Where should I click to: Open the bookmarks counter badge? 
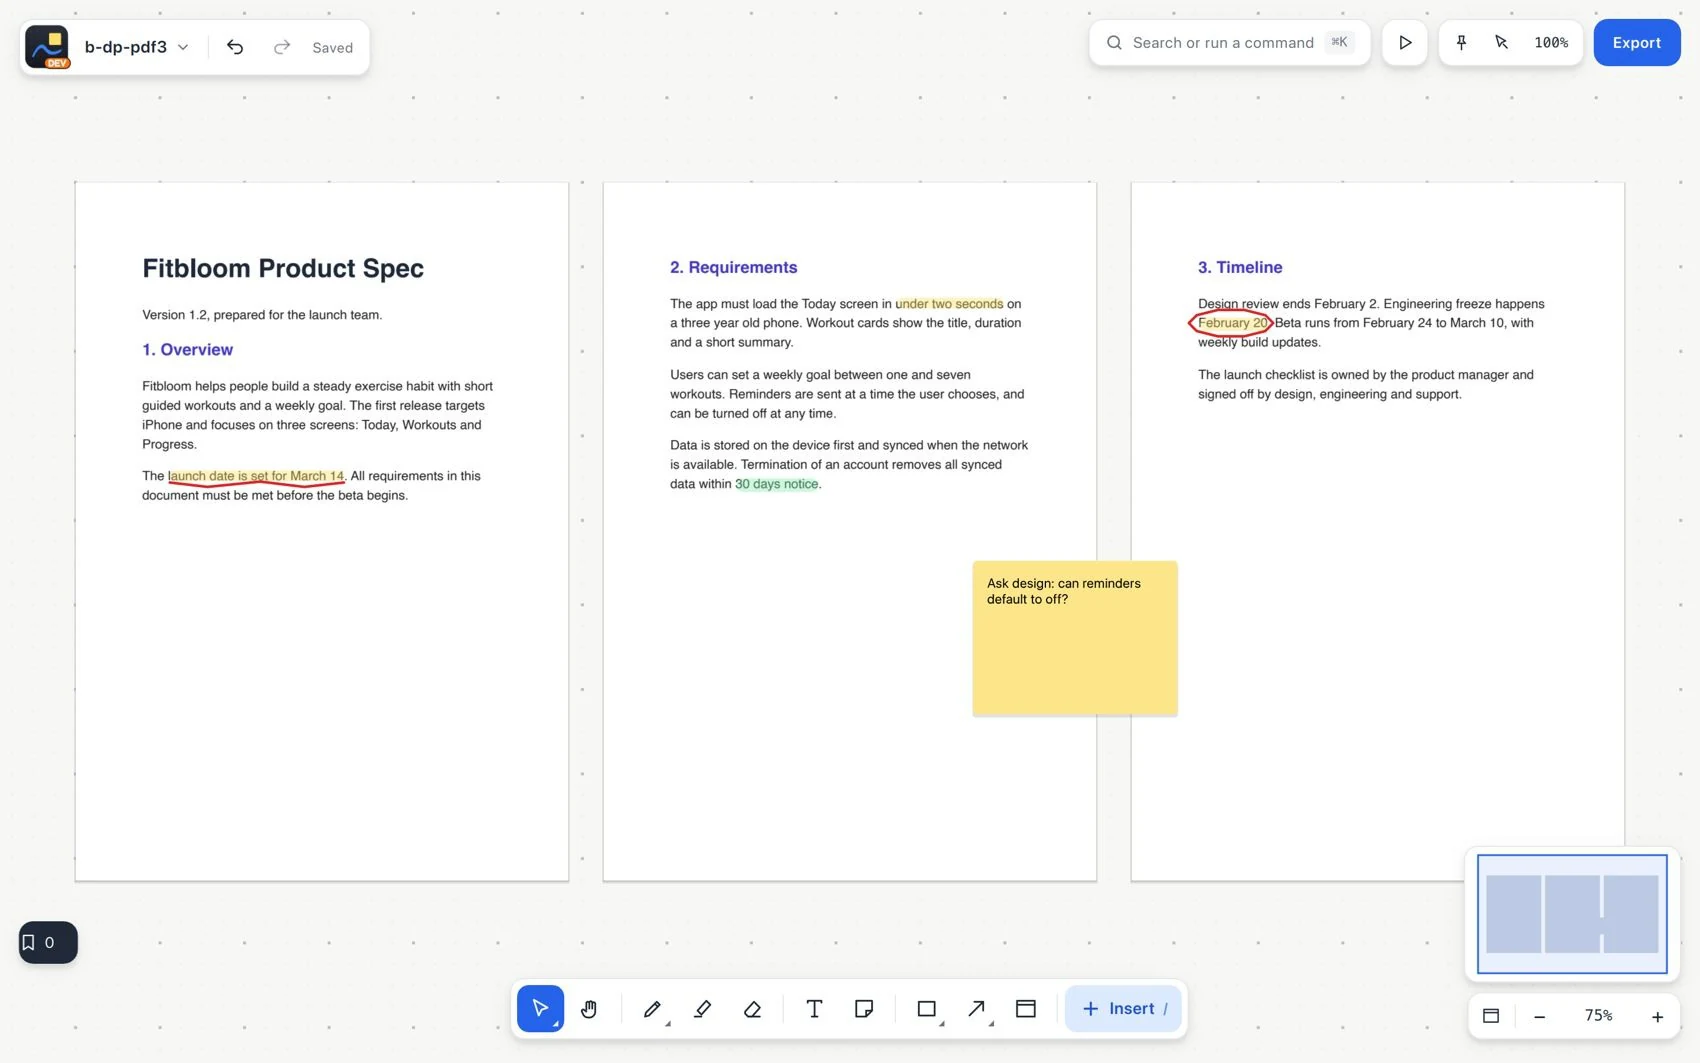coord(48,942)
